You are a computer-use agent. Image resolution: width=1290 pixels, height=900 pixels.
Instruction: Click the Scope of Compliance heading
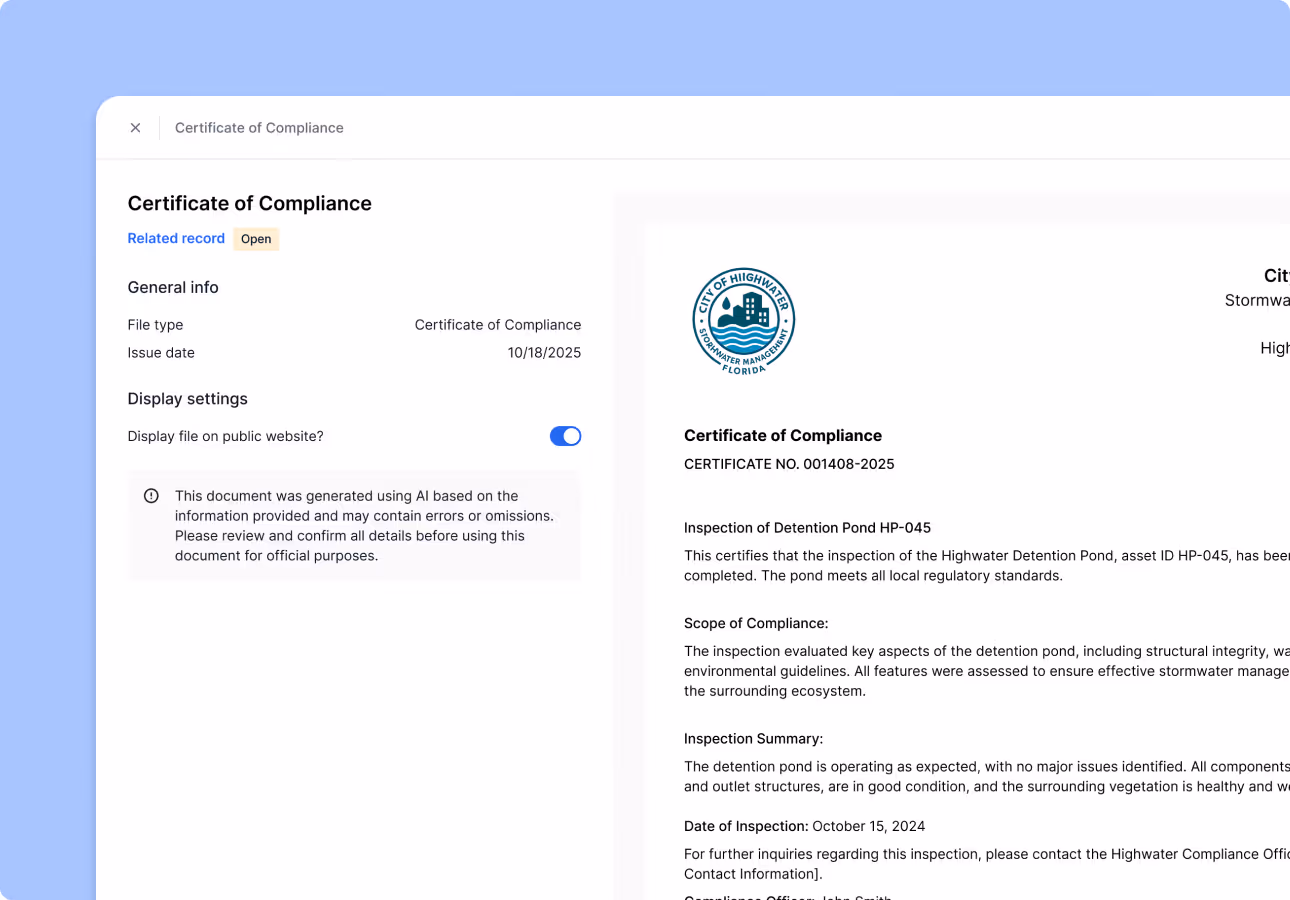(x=756, y=623)
